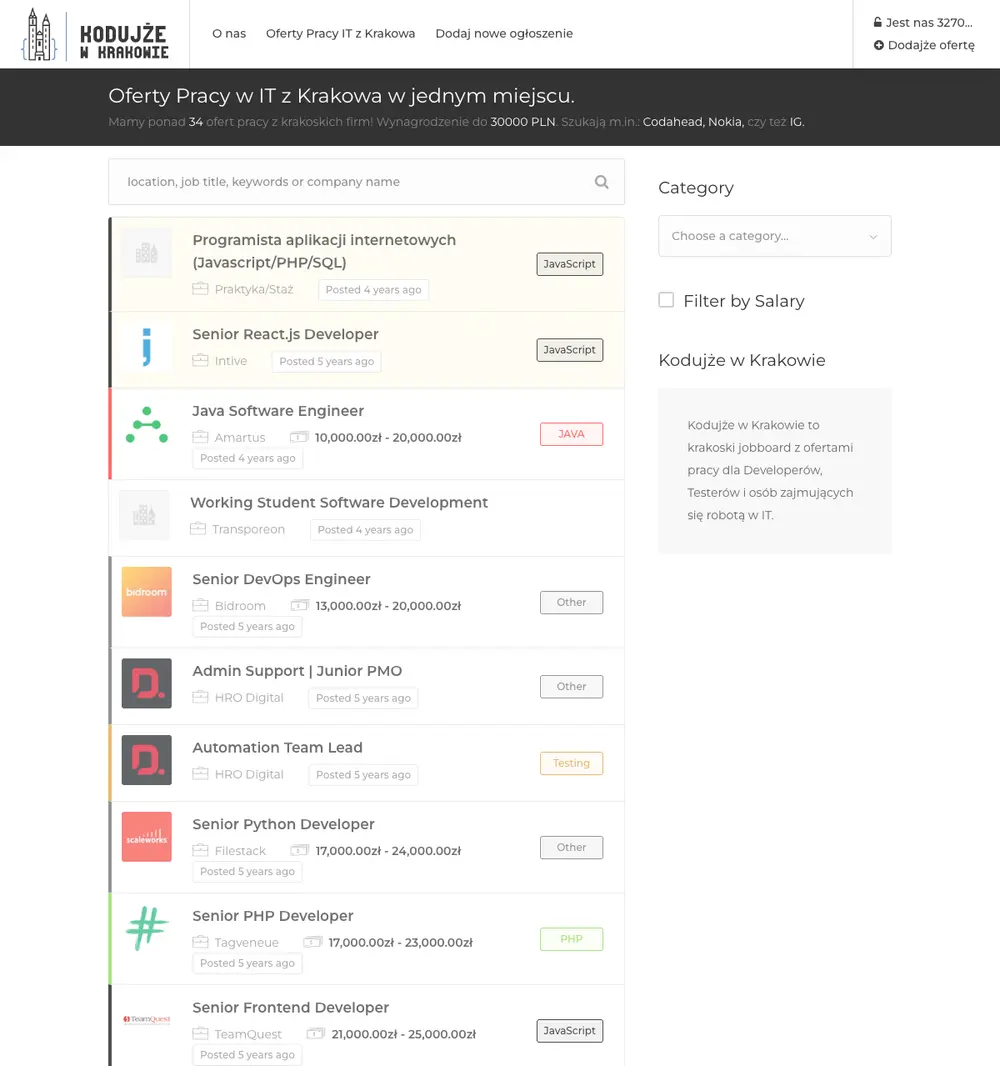Click JavaScript tag on Senior React.js listing
The height and width of the screenshot is (1066, 1000).
click(x=570, y=349)
